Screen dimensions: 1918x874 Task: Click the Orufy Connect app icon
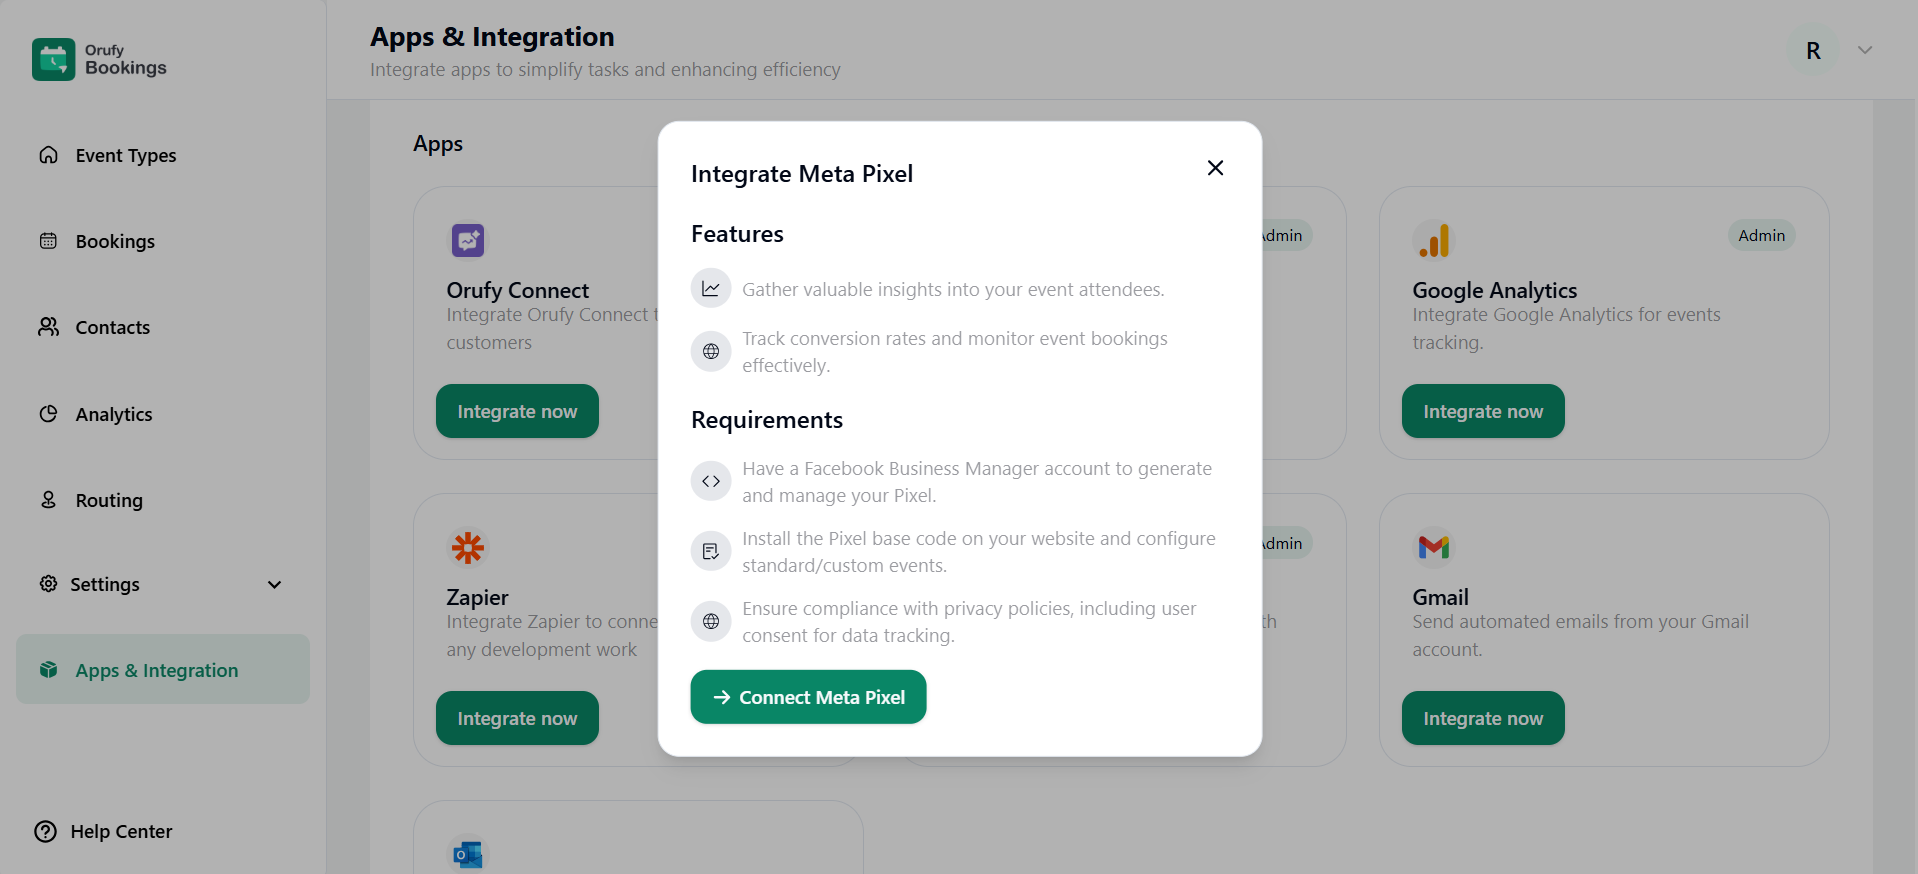coord(467,240)
